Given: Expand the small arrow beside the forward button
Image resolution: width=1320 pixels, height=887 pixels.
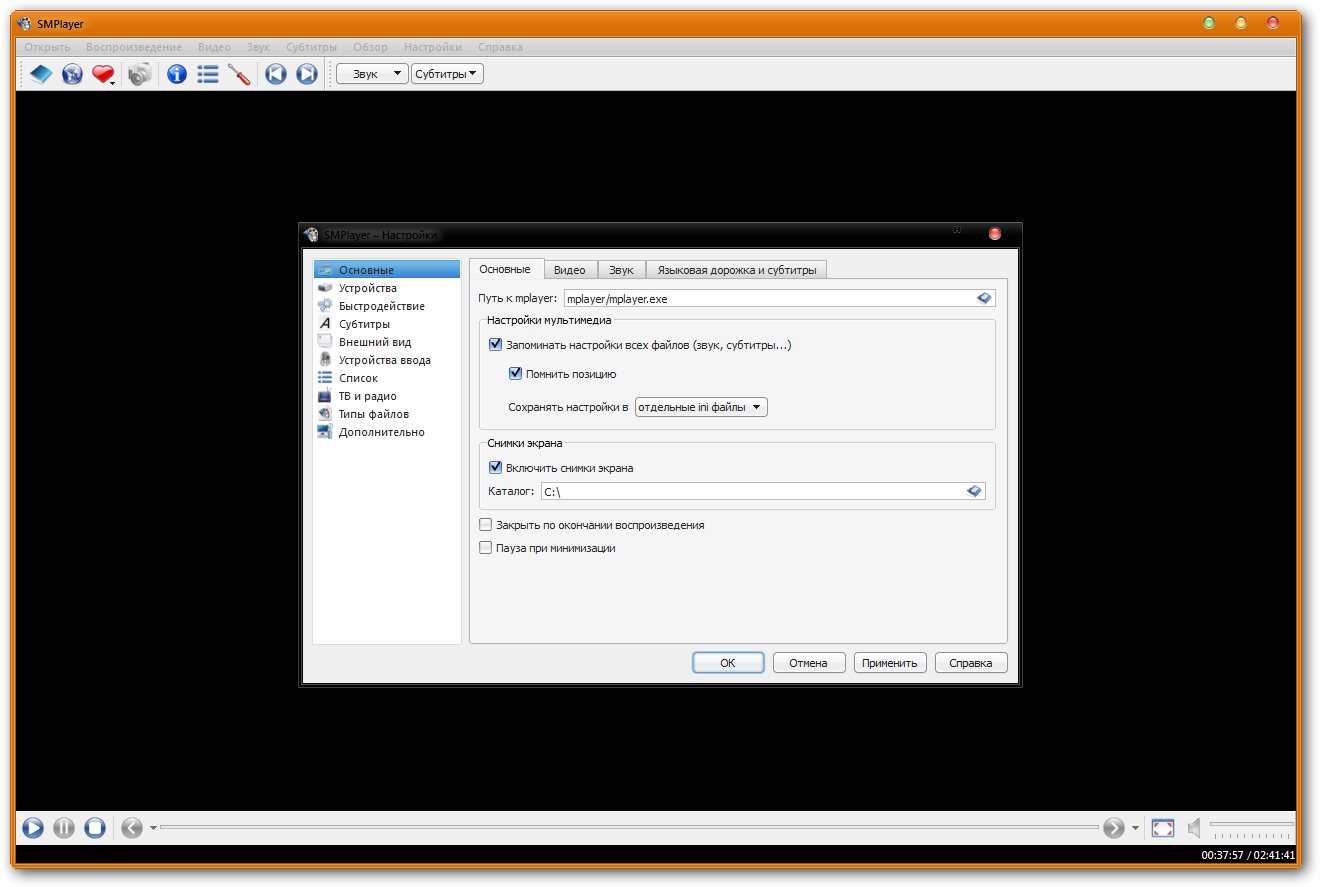Looking at the screenshot, I should (x=1135, y=828).
